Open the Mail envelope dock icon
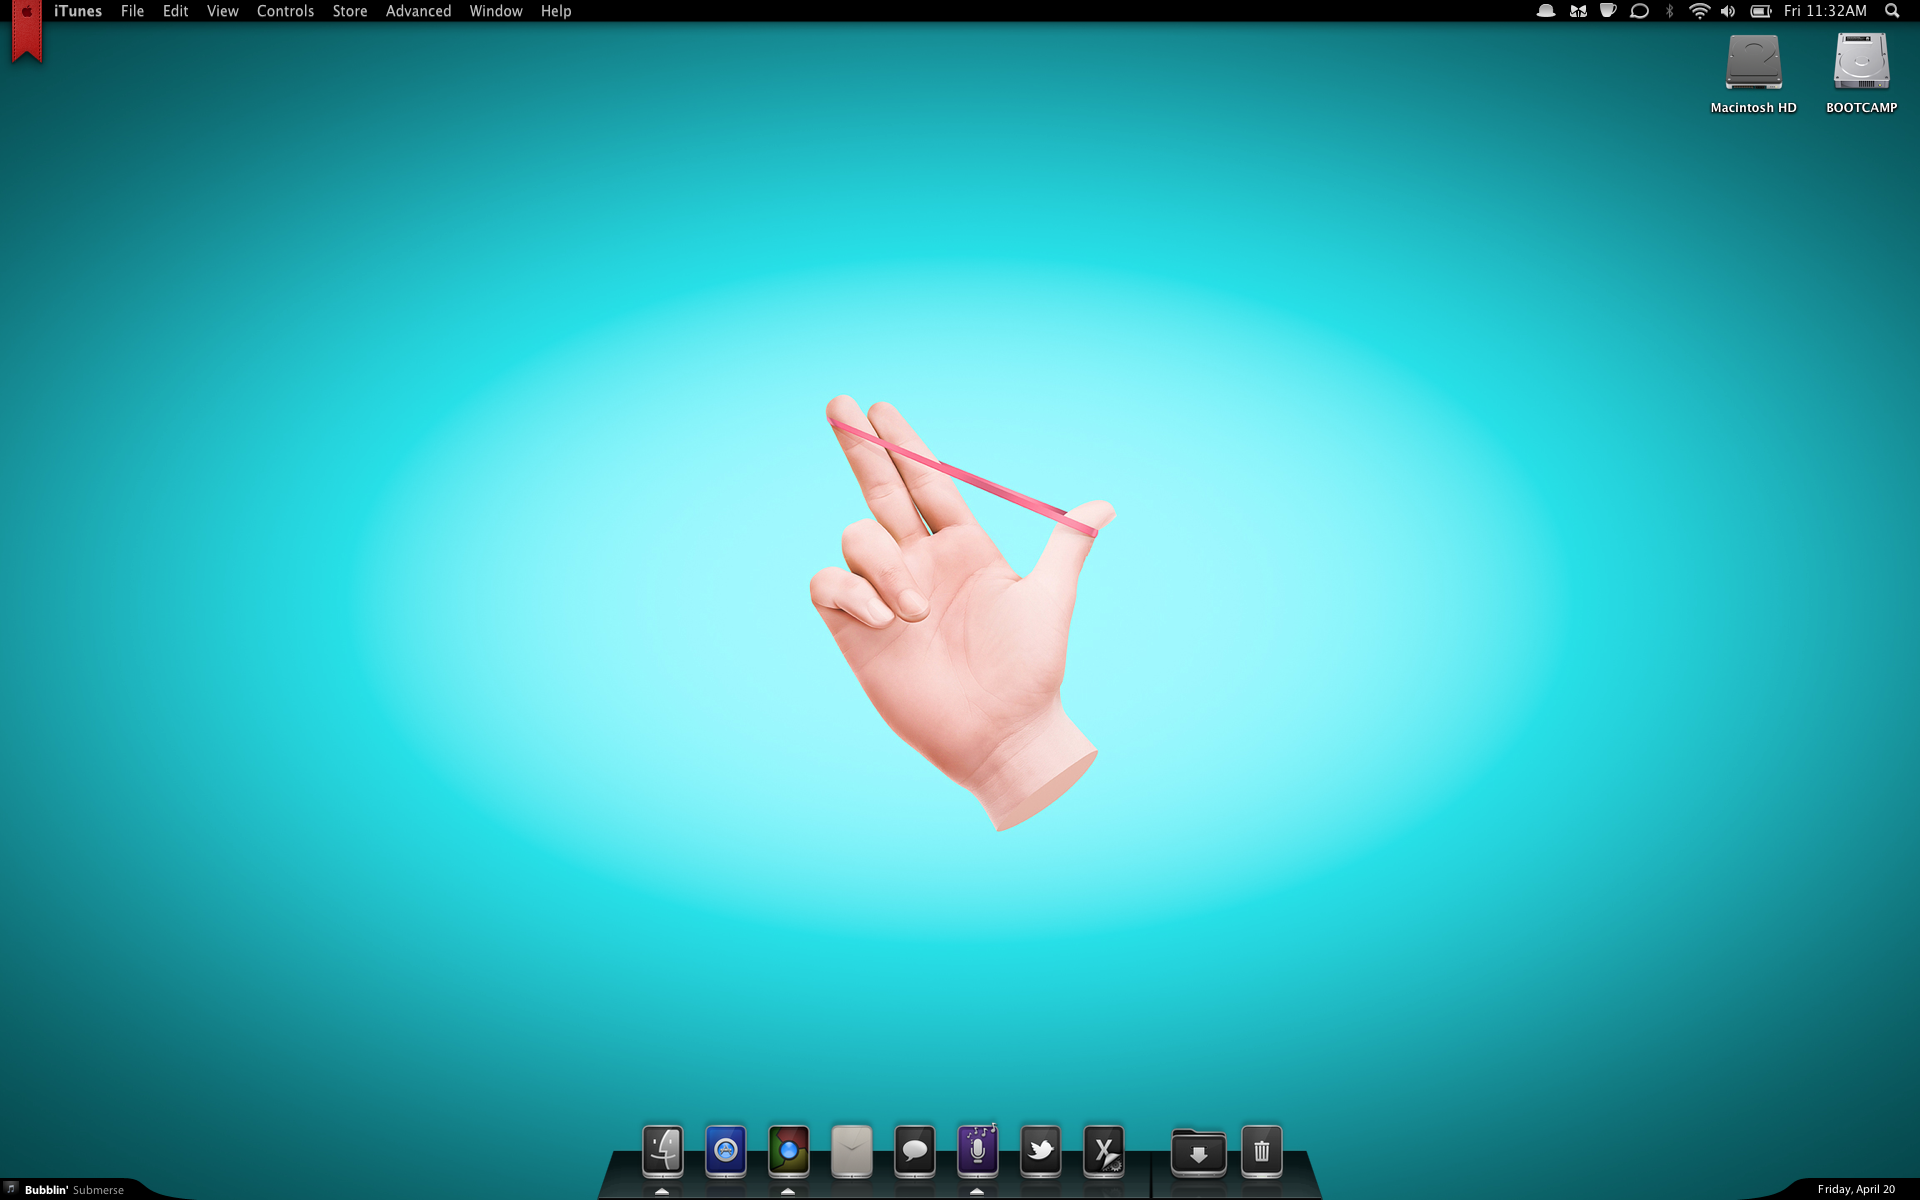 click(x=851, y=1151)
